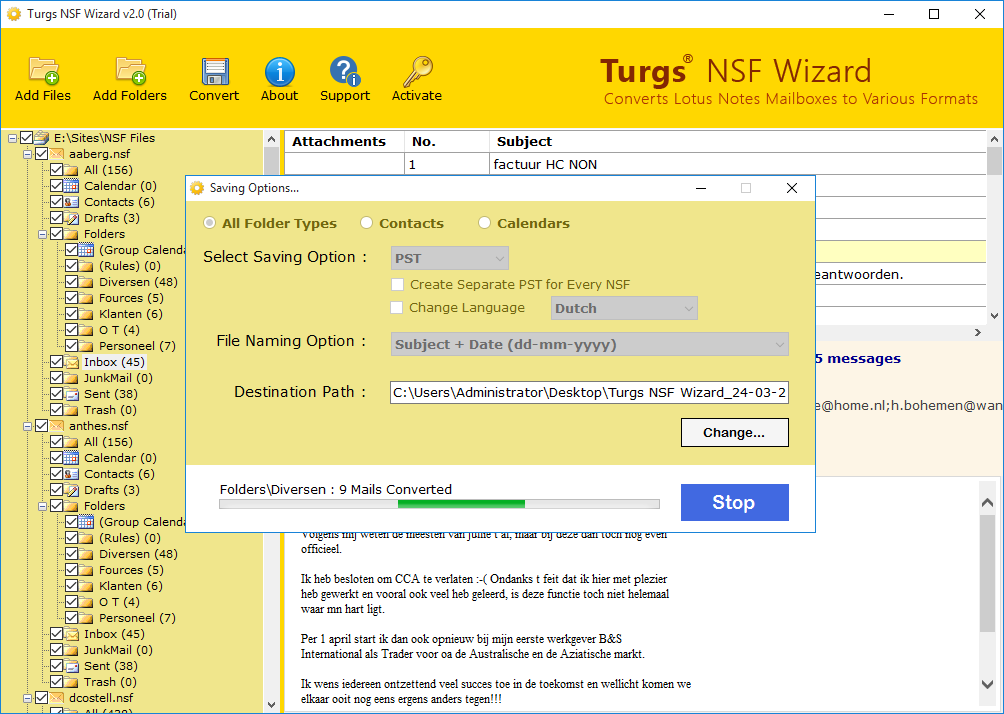
Task: Click the Saving Options dialog gear icon
Action: tap(197, 188)
